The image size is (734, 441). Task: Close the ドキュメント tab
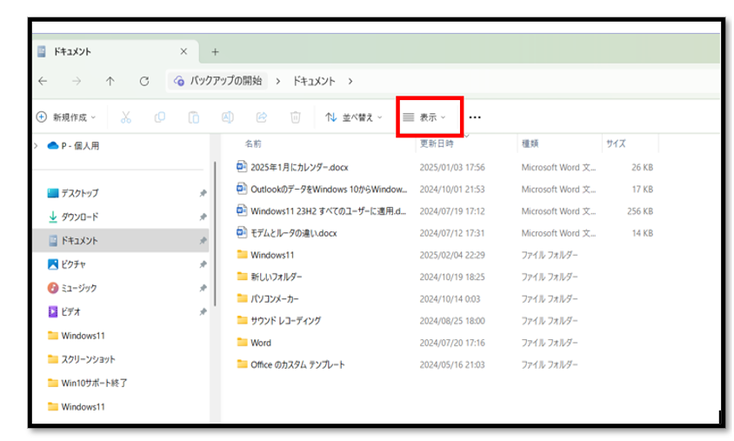coord(184,51)
